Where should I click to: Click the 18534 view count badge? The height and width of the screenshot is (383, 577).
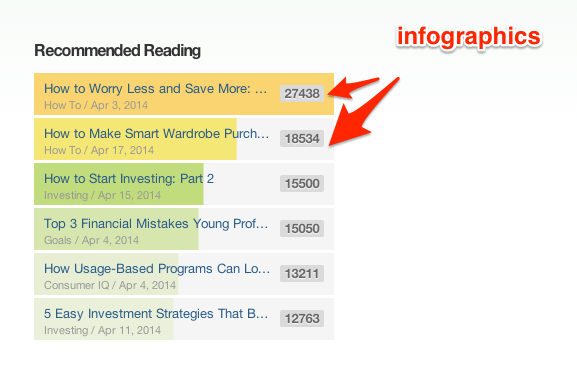pos(302,138)
